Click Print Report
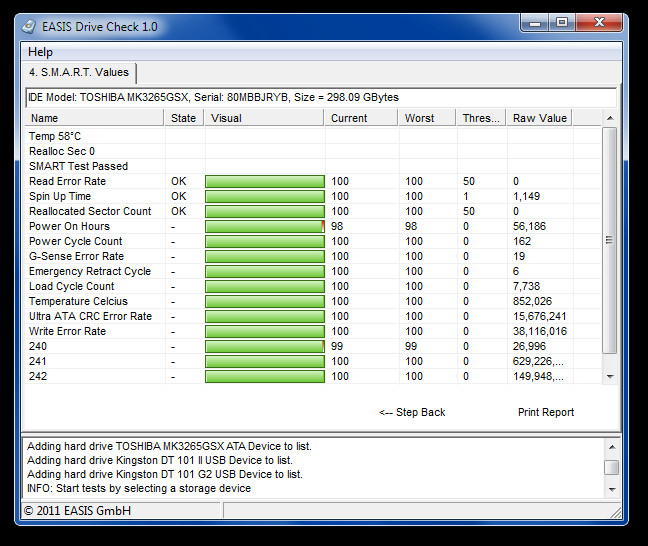 [x=546, y=412]
